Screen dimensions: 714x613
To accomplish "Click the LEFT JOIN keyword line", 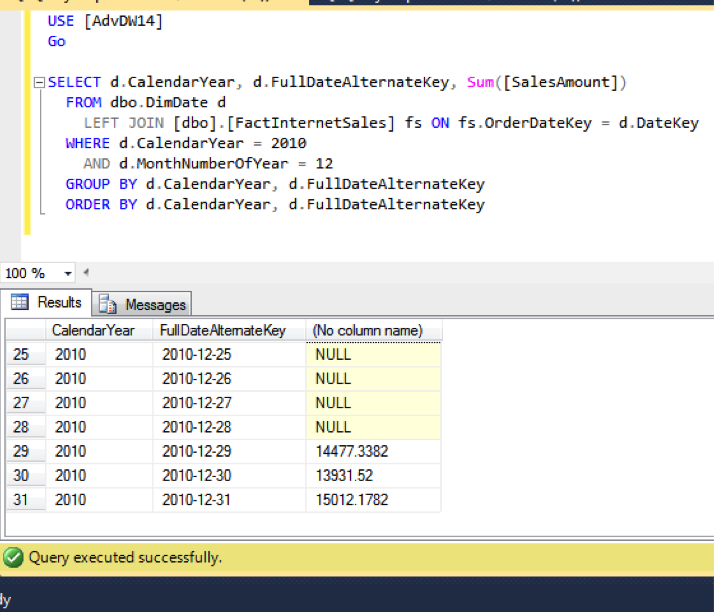I will (x=123, y=123).
